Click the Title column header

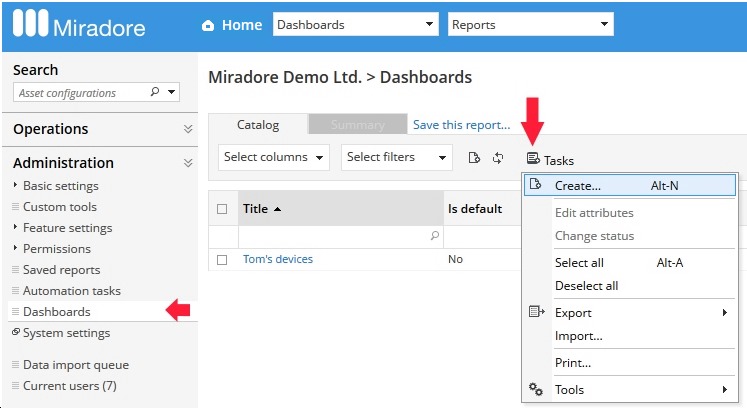(x=341, y=209)
